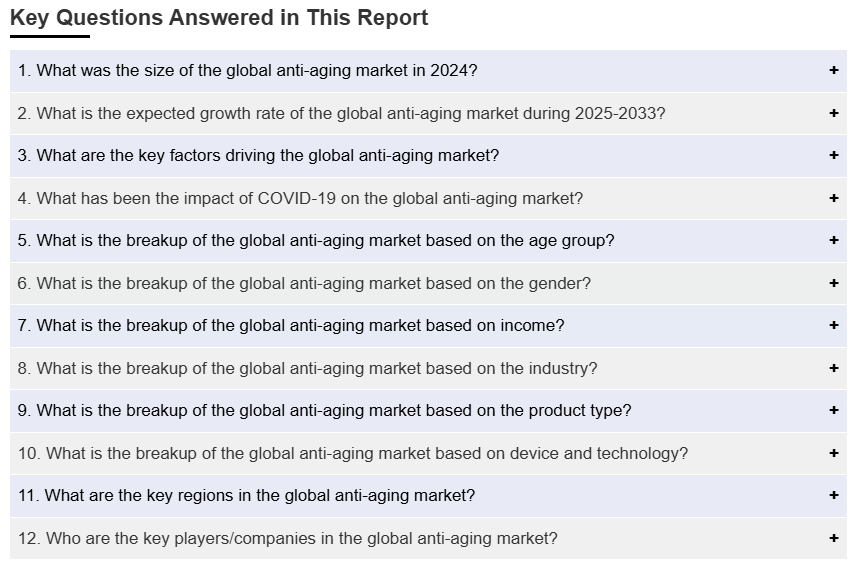
Task: Click the plus icon beside question 1
Action: (x=833, y=71)
